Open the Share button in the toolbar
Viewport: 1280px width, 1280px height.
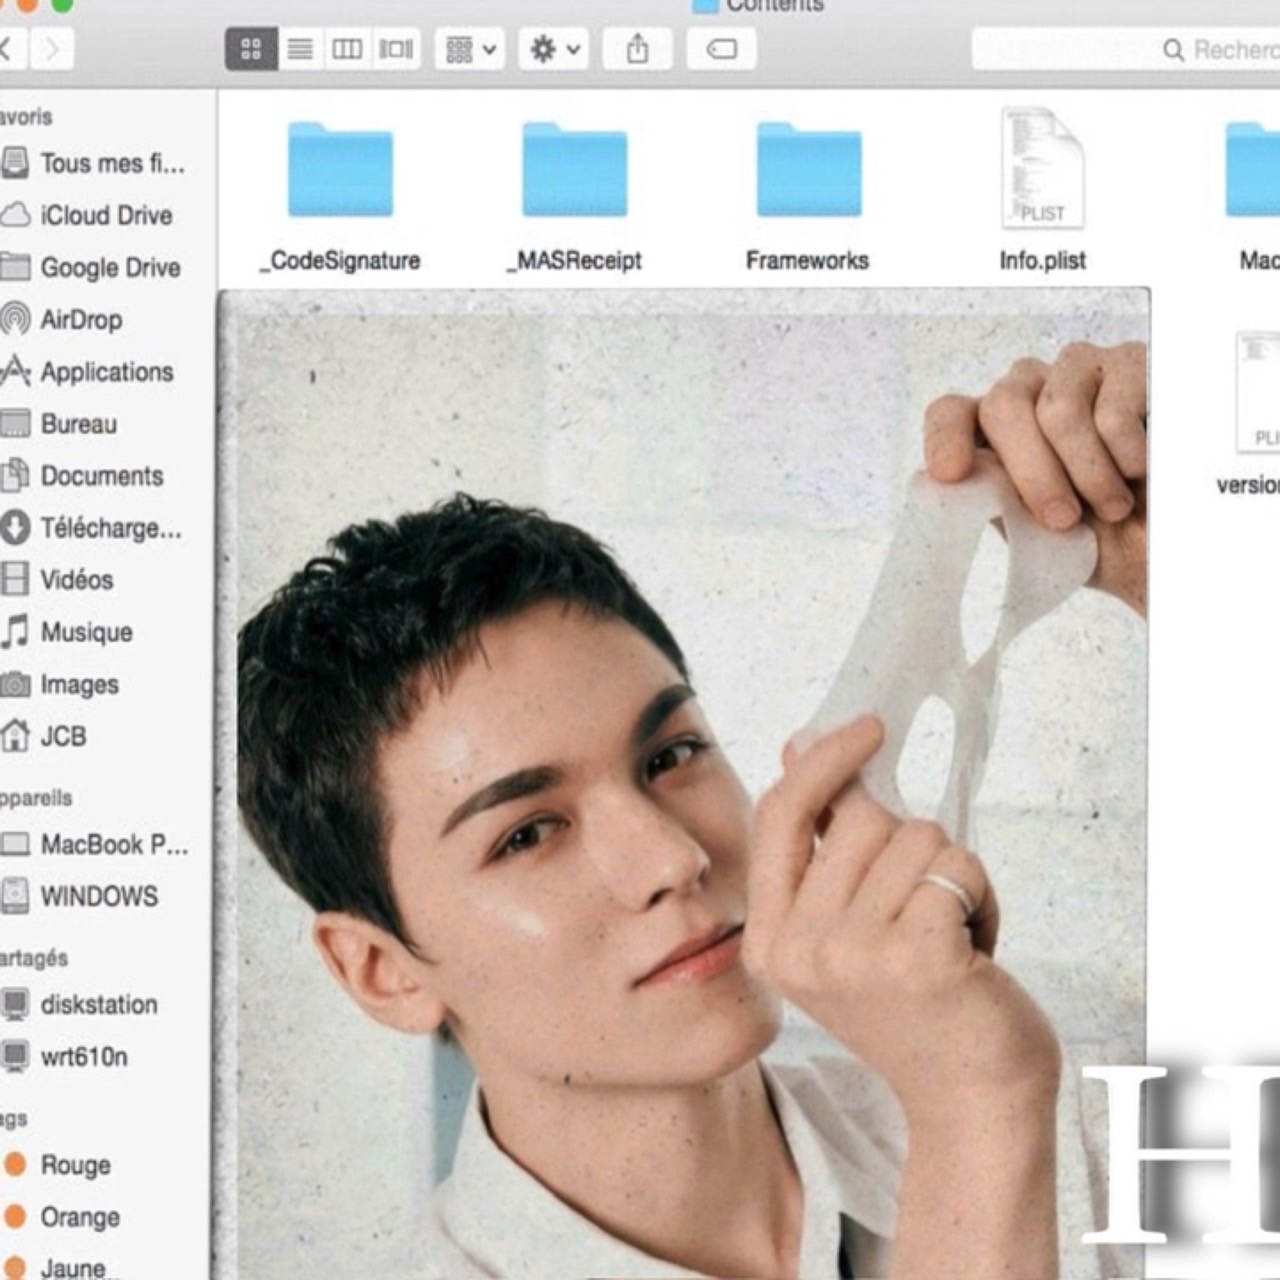click(x=637, y=49)
